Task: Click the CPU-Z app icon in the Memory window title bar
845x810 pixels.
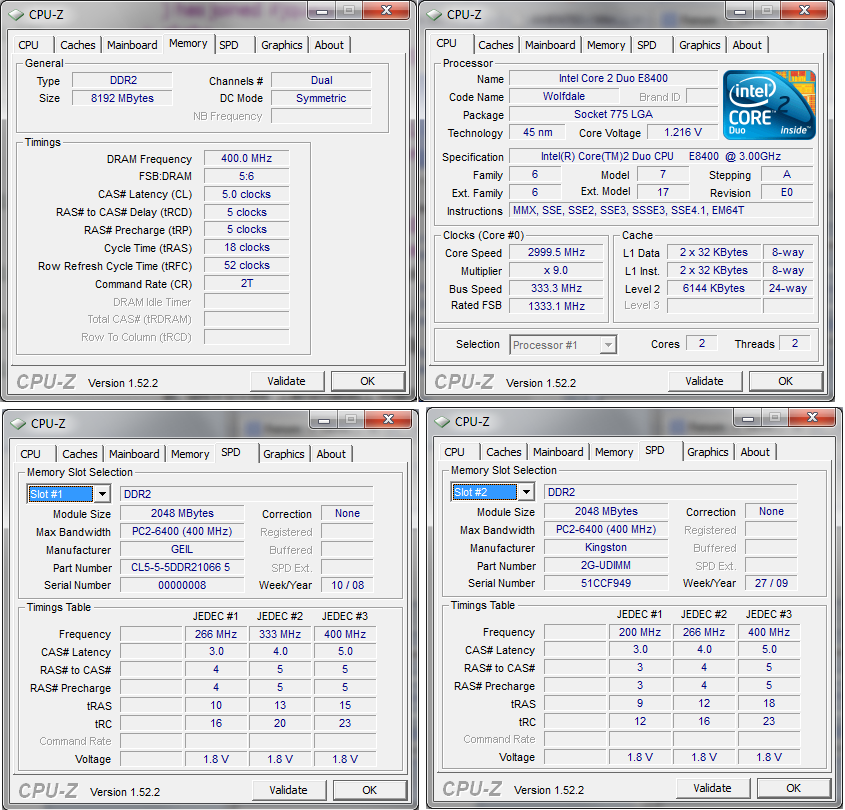Action: click(x=16, y=15)
